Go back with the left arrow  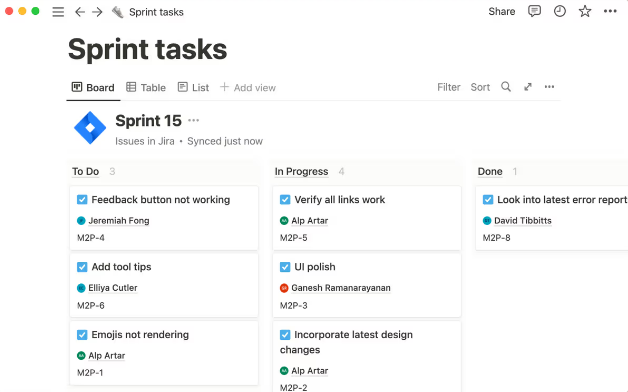coord(80,12)
